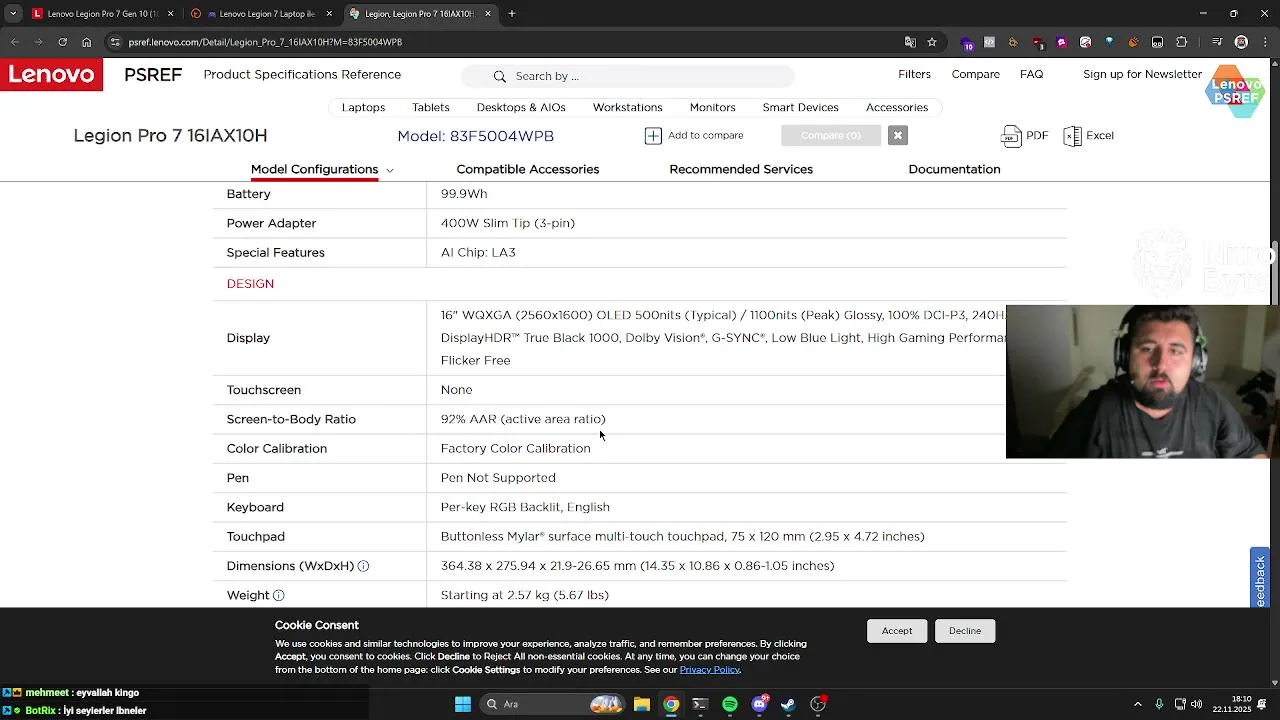Click the browser address bar URL
The height and width of the screenshot is (720, 1280).
(x=265, y=42)
